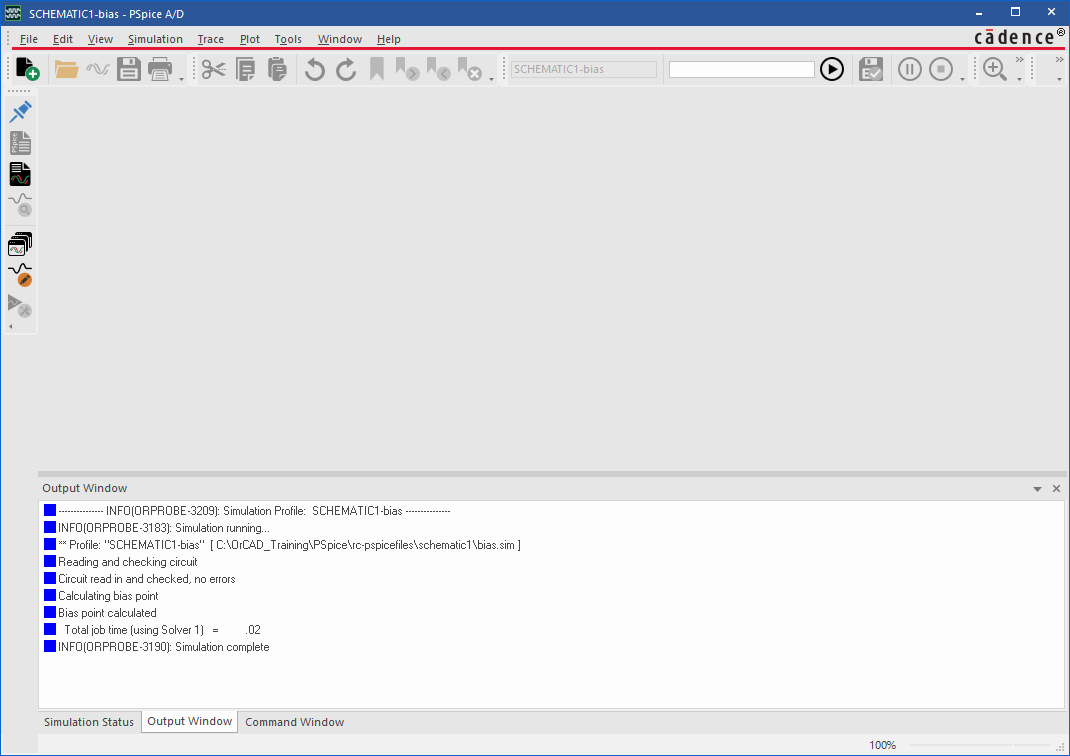Stop the simulation
The image size is (1070, 756).
(941, 69)
